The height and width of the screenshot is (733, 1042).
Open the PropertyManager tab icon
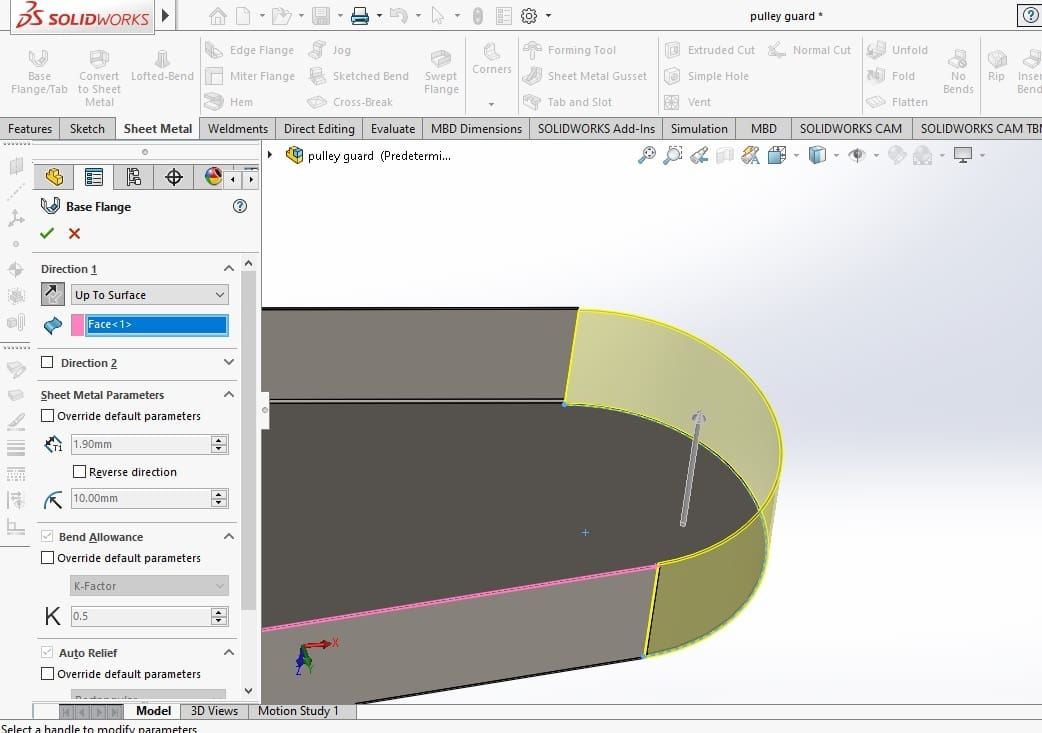coord(94,177)
